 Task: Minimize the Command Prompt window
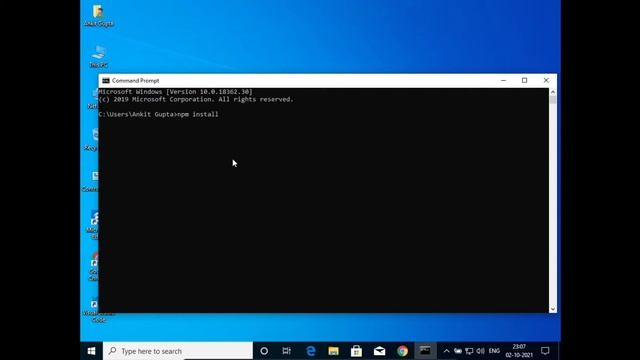coord(503,80)
